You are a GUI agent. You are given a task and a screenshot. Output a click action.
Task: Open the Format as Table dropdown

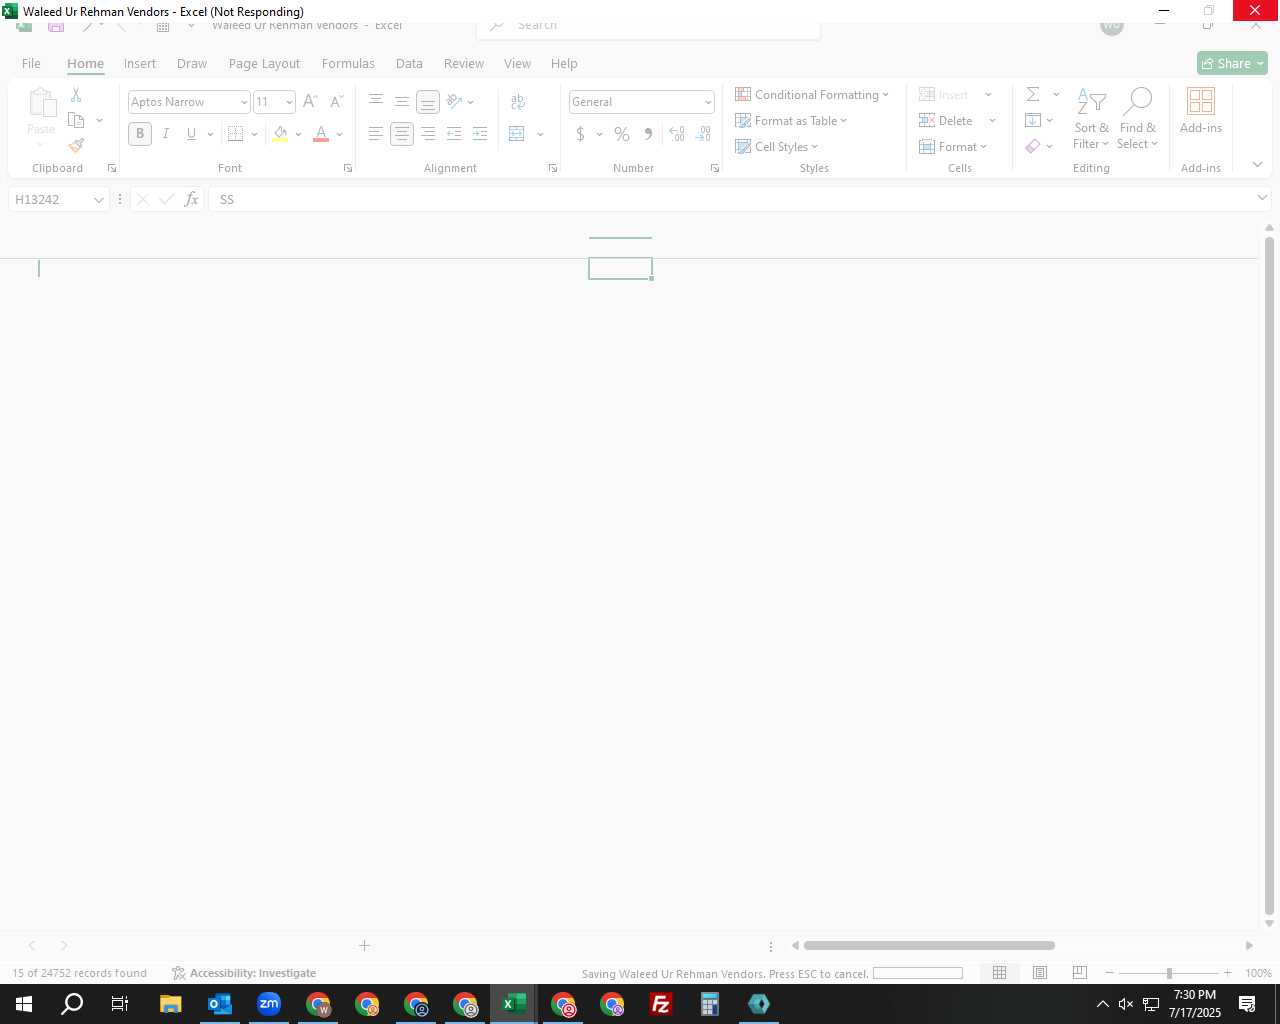(x=791, y=121)
